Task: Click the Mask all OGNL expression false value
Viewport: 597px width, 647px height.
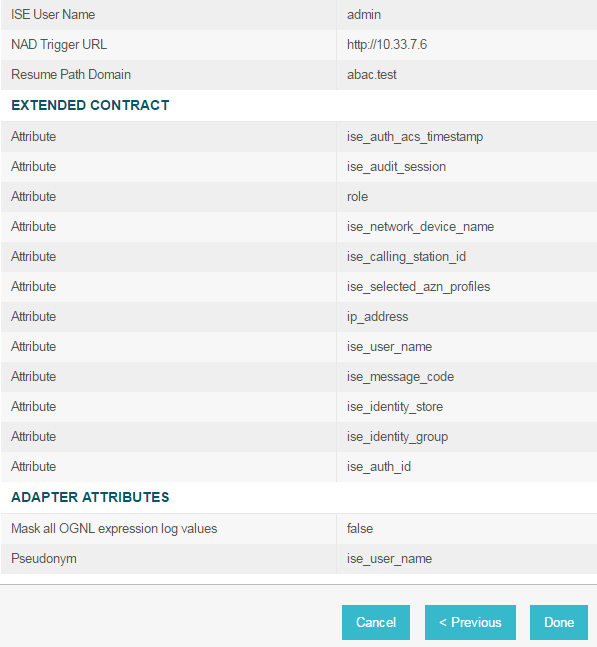Action: click(x=360, y=529)
